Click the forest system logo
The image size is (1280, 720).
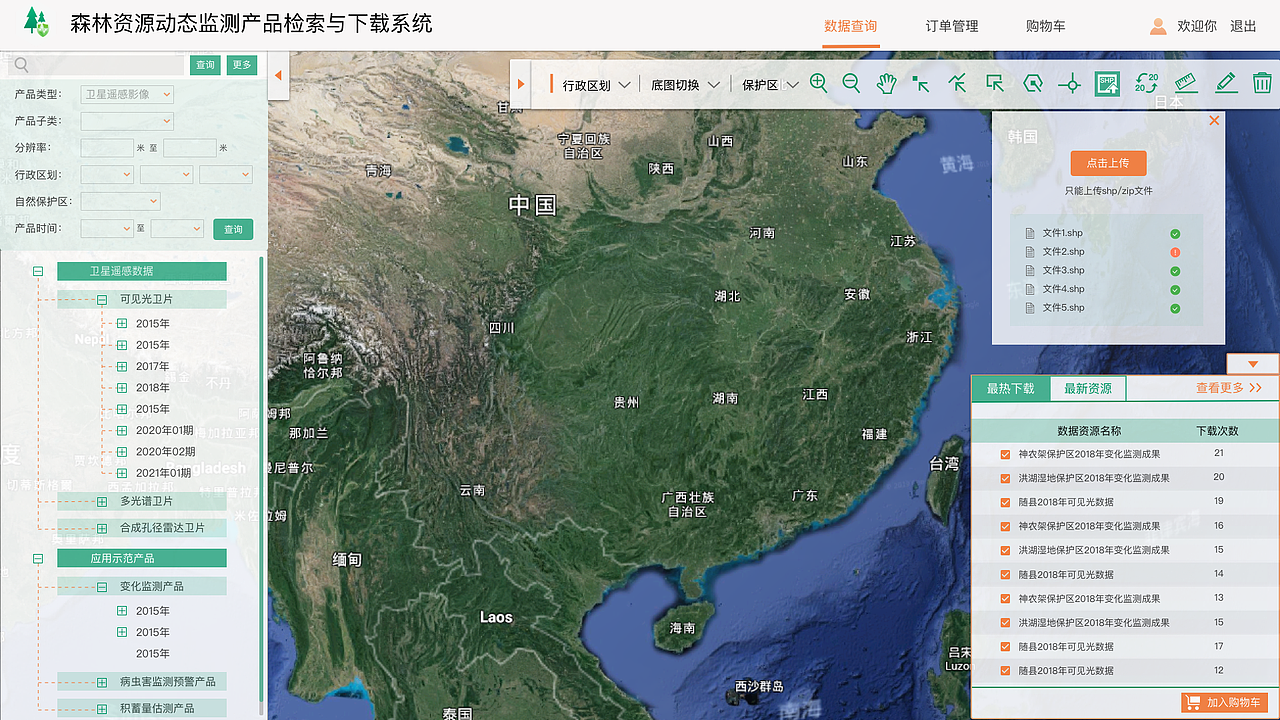[37, 22]
